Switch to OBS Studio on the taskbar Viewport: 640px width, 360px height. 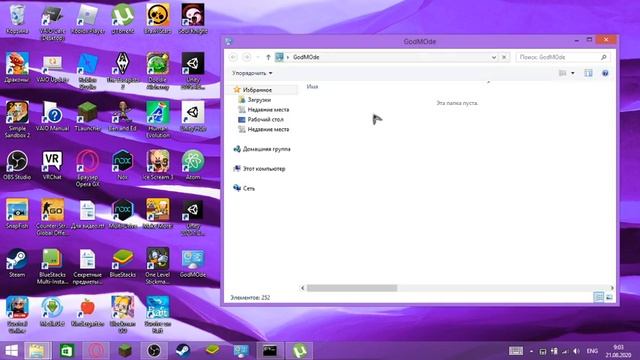coord(154,351)
